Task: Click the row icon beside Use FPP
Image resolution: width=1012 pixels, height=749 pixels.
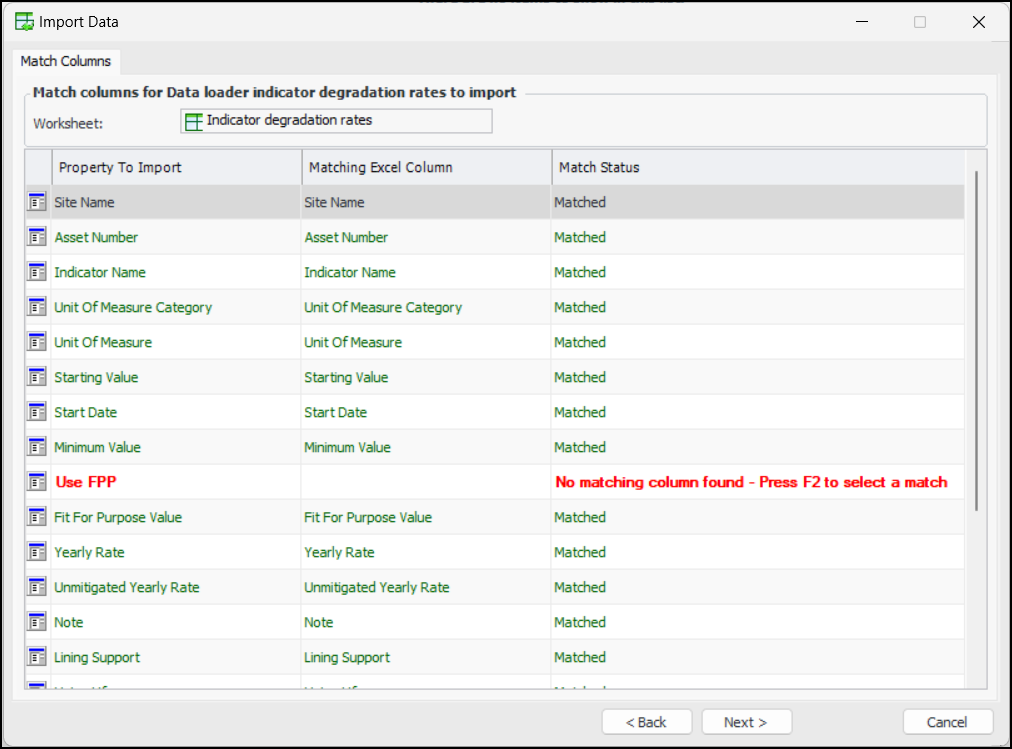Action: point(37,482)
